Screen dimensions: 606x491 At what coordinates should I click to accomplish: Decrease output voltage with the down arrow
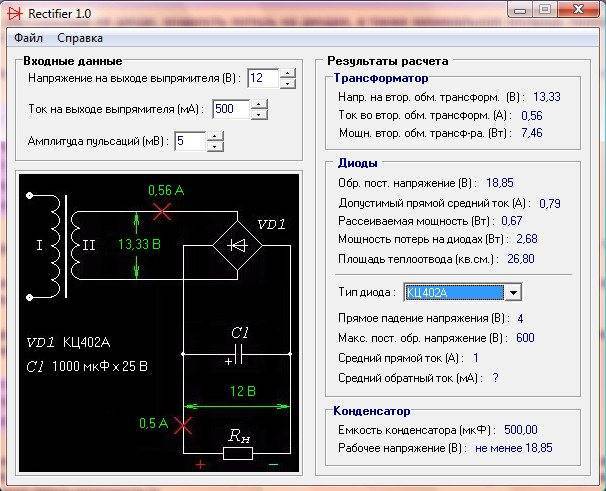click(x=288, y=83)
